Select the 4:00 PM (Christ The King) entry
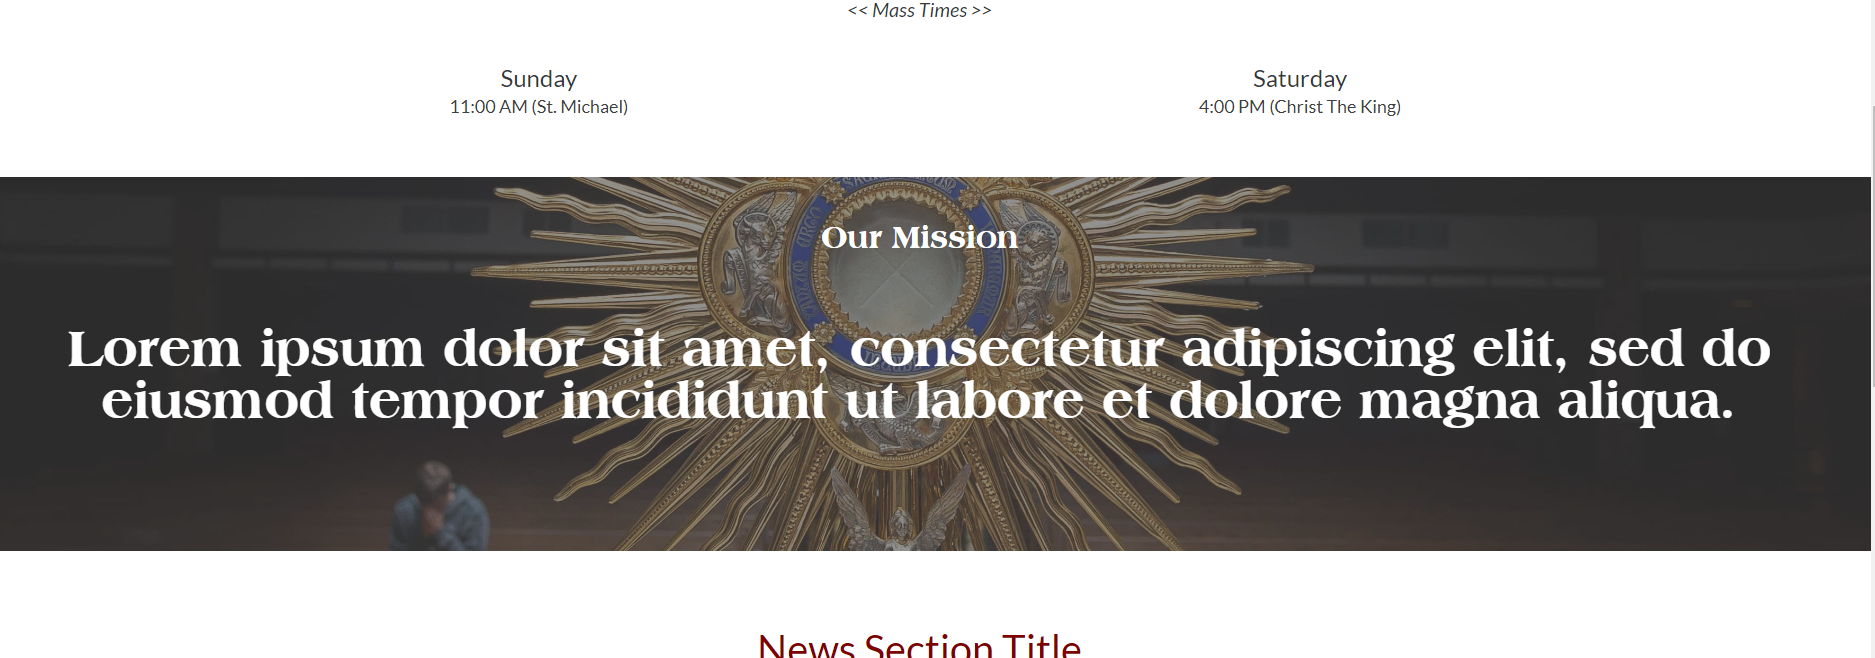Viewport: 1875px width, 658px height. coord(1299,107)
